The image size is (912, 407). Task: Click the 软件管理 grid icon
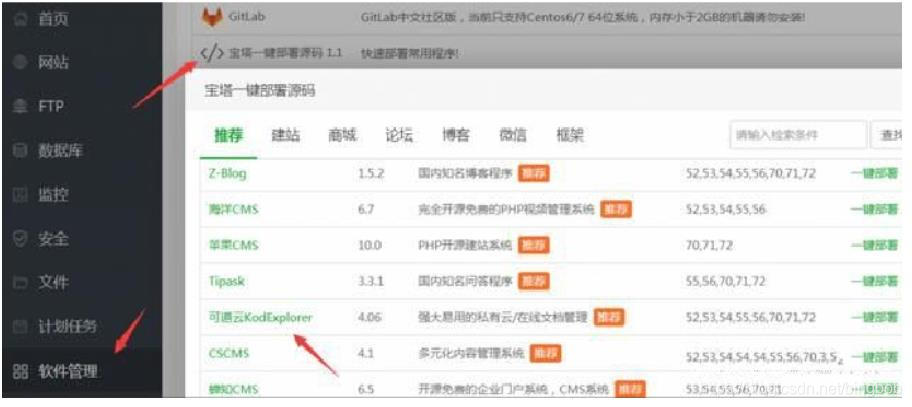20,371
